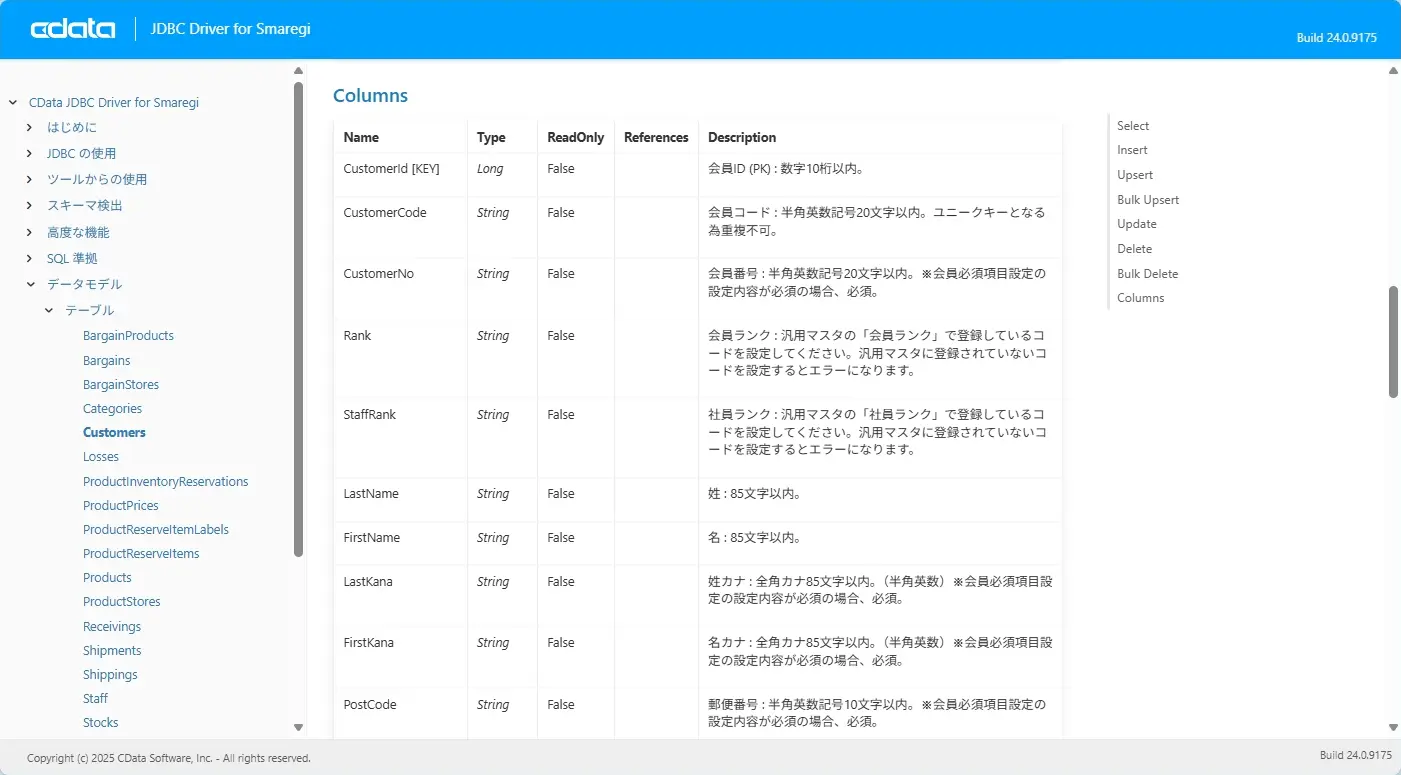Open the Shipments table page
This screenshot has height=775, width=1401.
click(x=112, y=650)
